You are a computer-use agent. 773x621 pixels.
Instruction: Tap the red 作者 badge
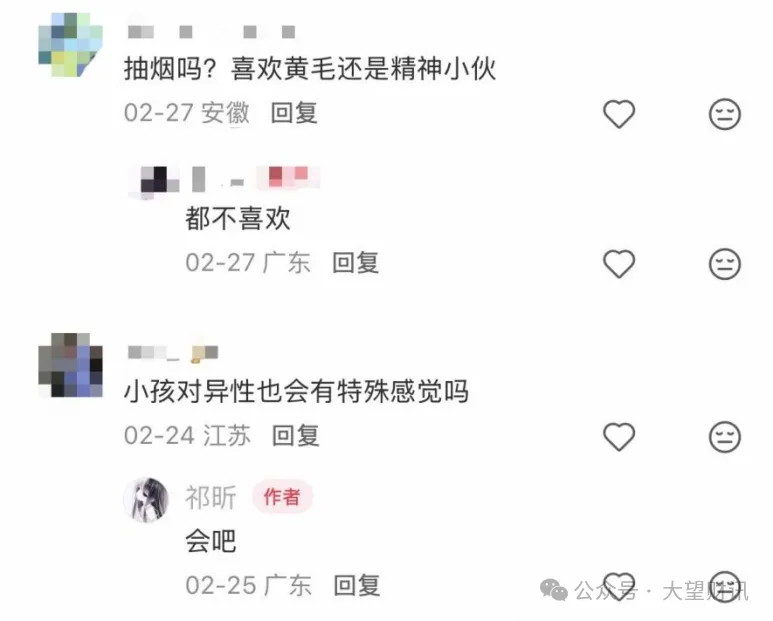tap(282, 497)
